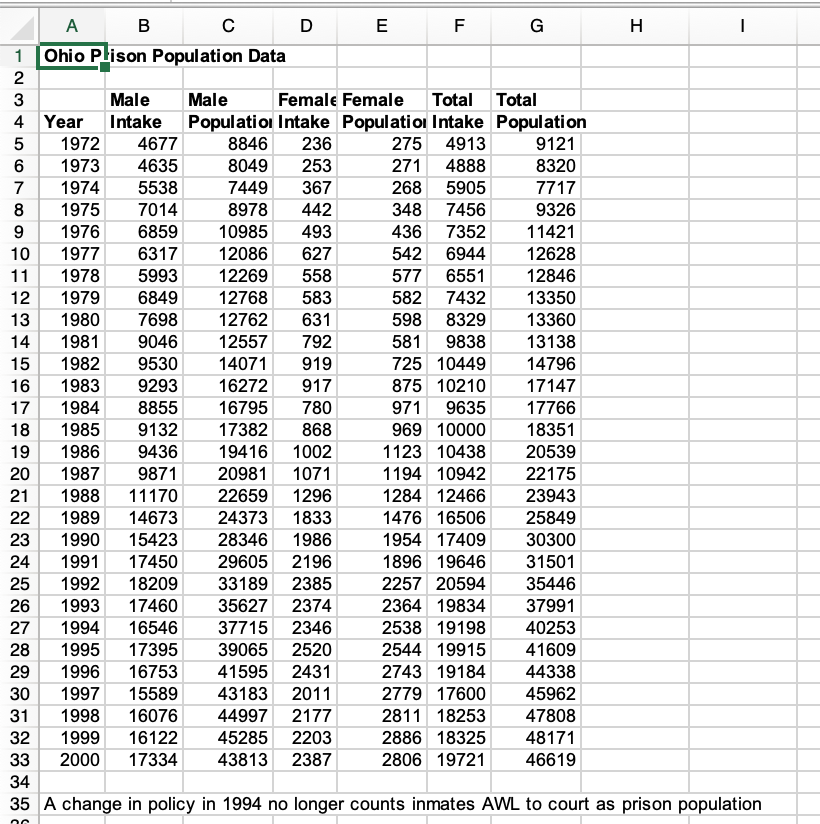Click total population value 30300
Image resolution: width=820 pixels, height=824 pixels.
click(x=536, y=540)
